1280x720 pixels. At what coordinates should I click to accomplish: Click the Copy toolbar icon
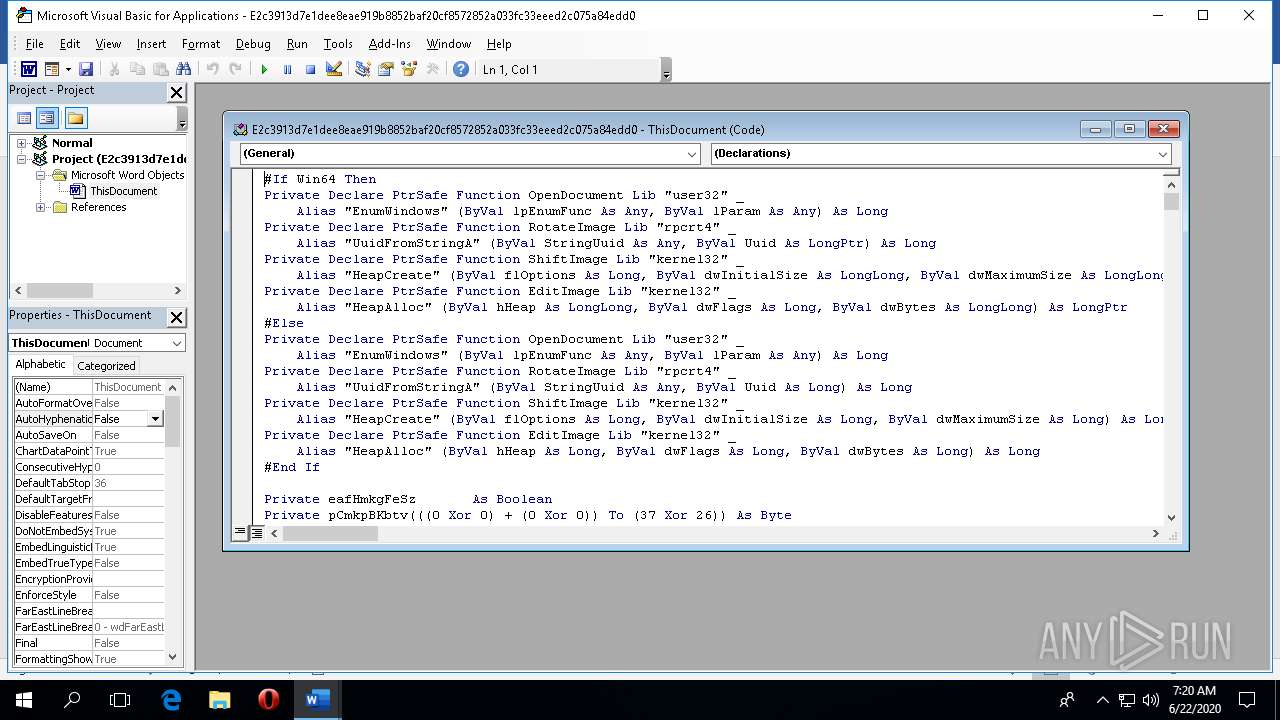pos(137,69)
